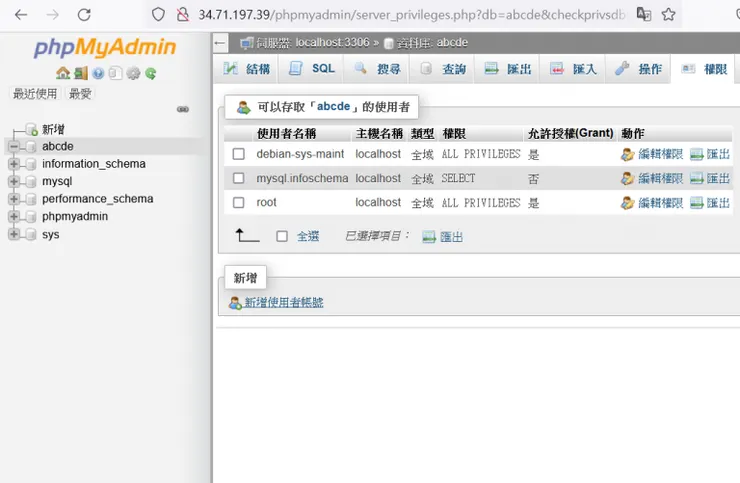Reload the page with the refresh icon
Image resolution: width=740 pixels, height=483 pixels.
coord(84,15)
